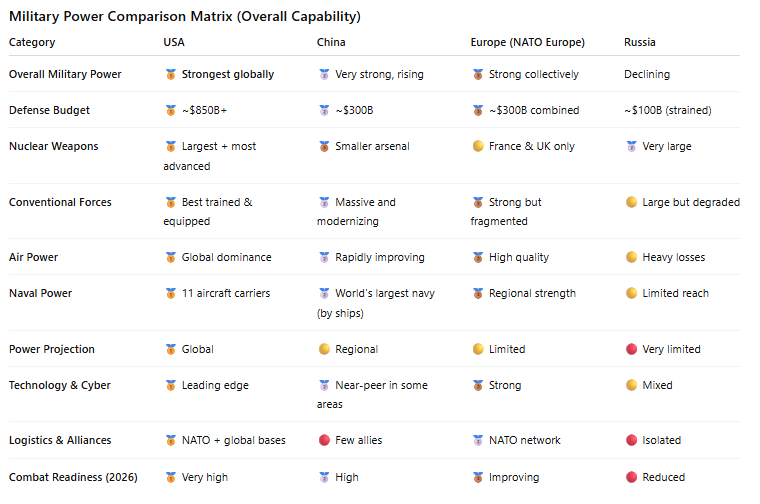The height and width of the screenshot is (504, 760).
Task: Click the silver medal beside Very large
Action: [632, 146]
